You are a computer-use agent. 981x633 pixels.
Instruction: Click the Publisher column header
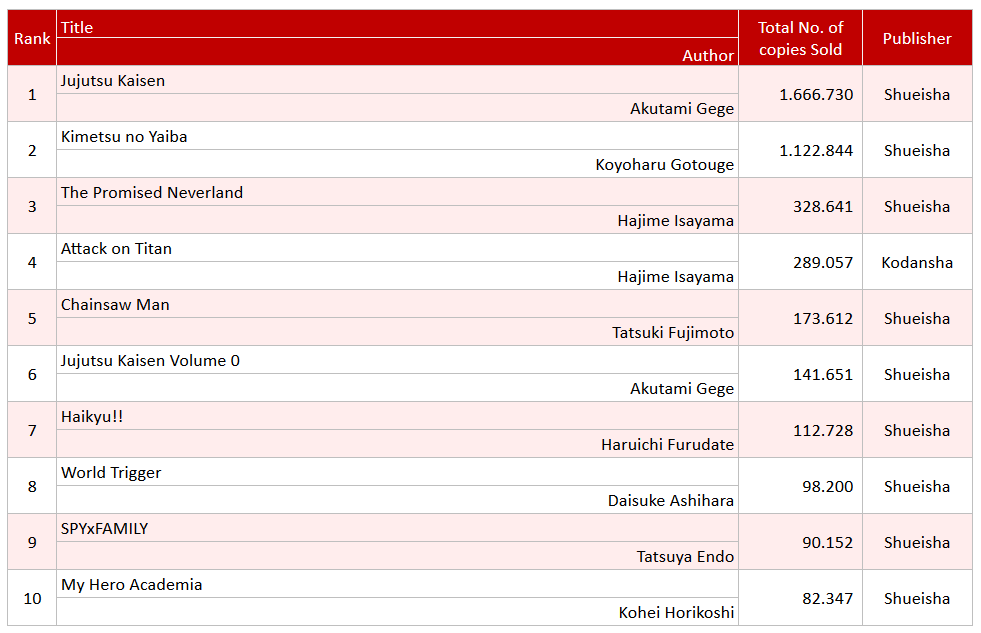coord(917,38)
